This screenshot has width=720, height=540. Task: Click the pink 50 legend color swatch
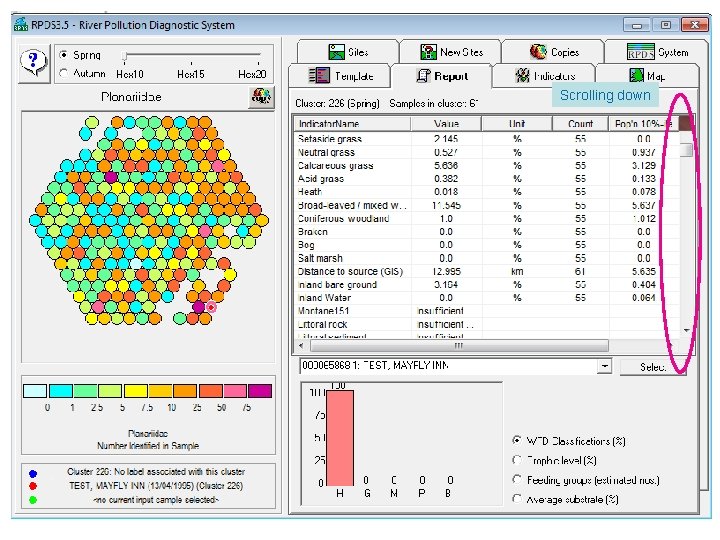click(235, 391)
